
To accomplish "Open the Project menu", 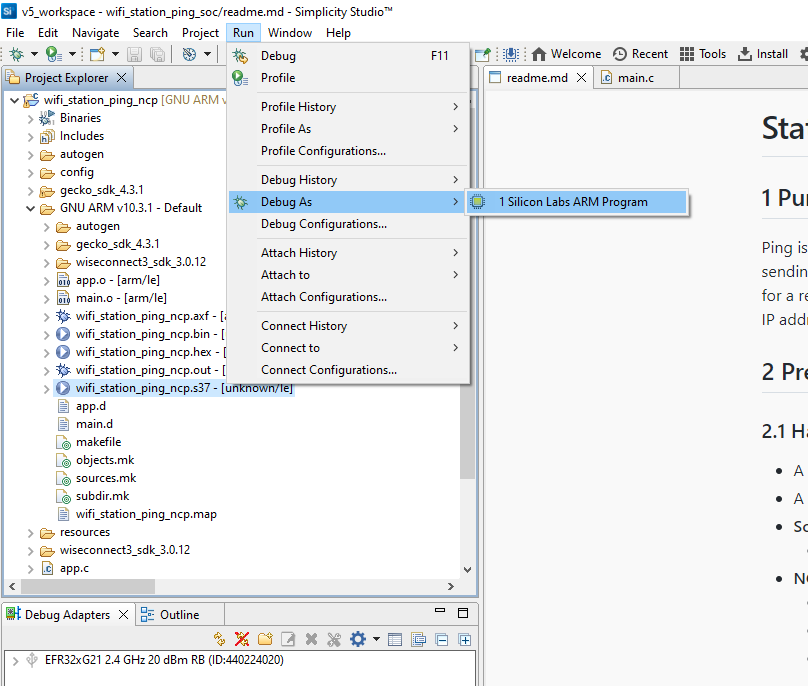I will (x=200, y=32).
